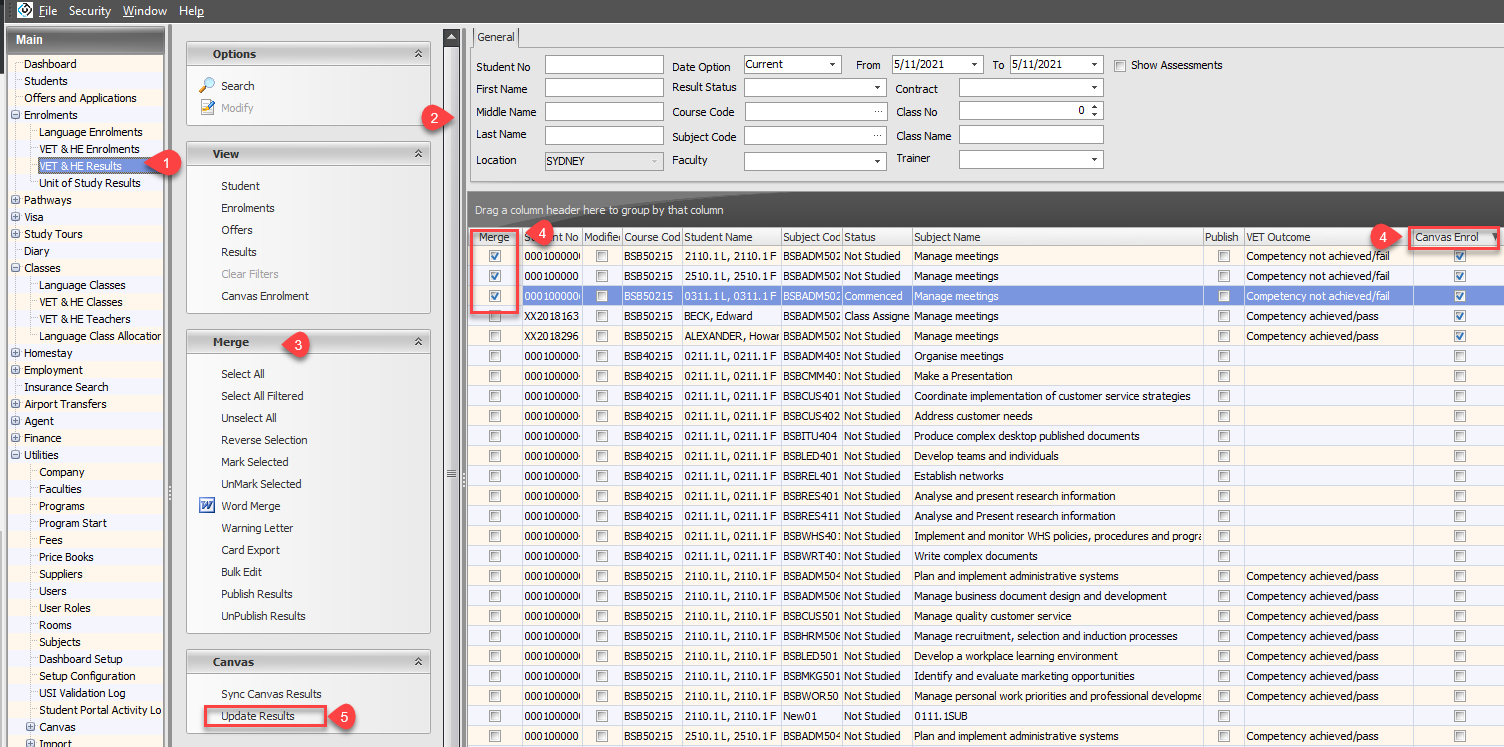Click the Select All Filtered link

pos(262,396)
